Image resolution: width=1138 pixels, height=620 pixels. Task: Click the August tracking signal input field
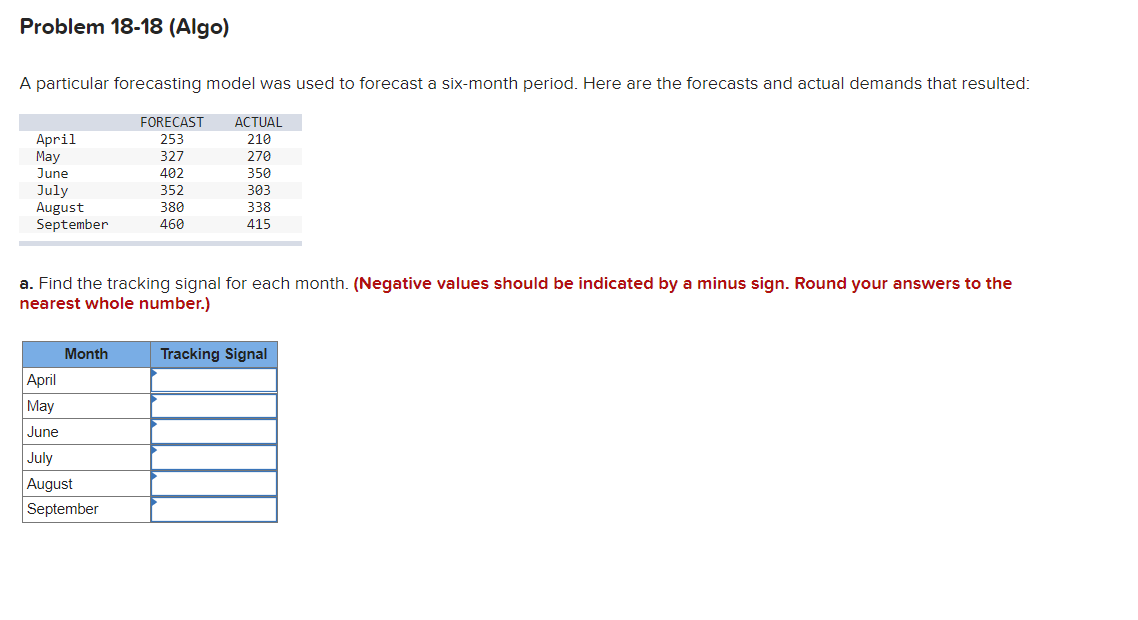tap(214, 483)
